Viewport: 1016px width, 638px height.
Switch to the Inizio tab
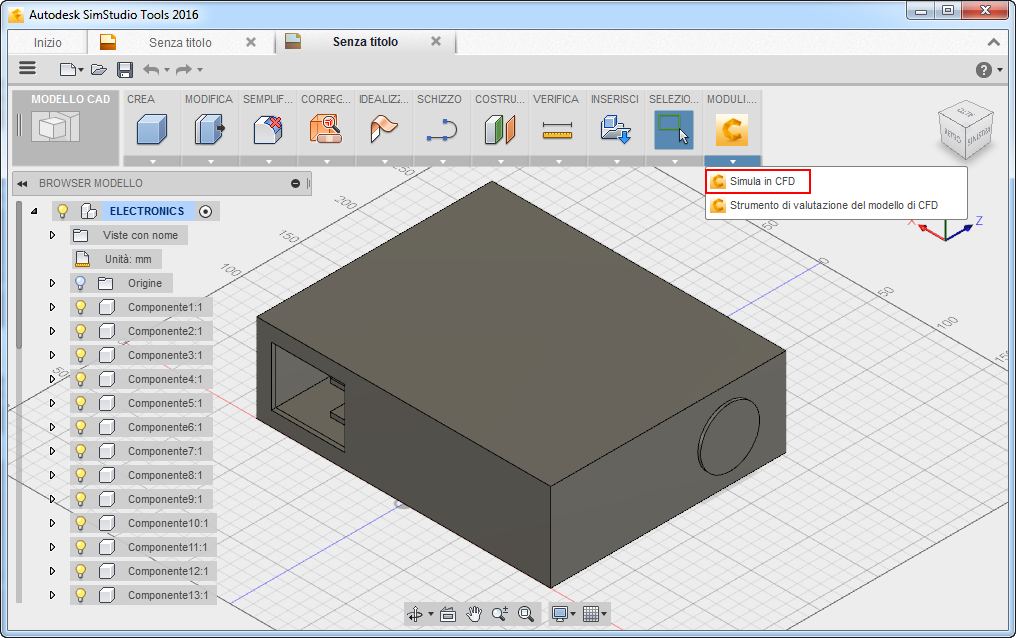[x=47, y=43]
